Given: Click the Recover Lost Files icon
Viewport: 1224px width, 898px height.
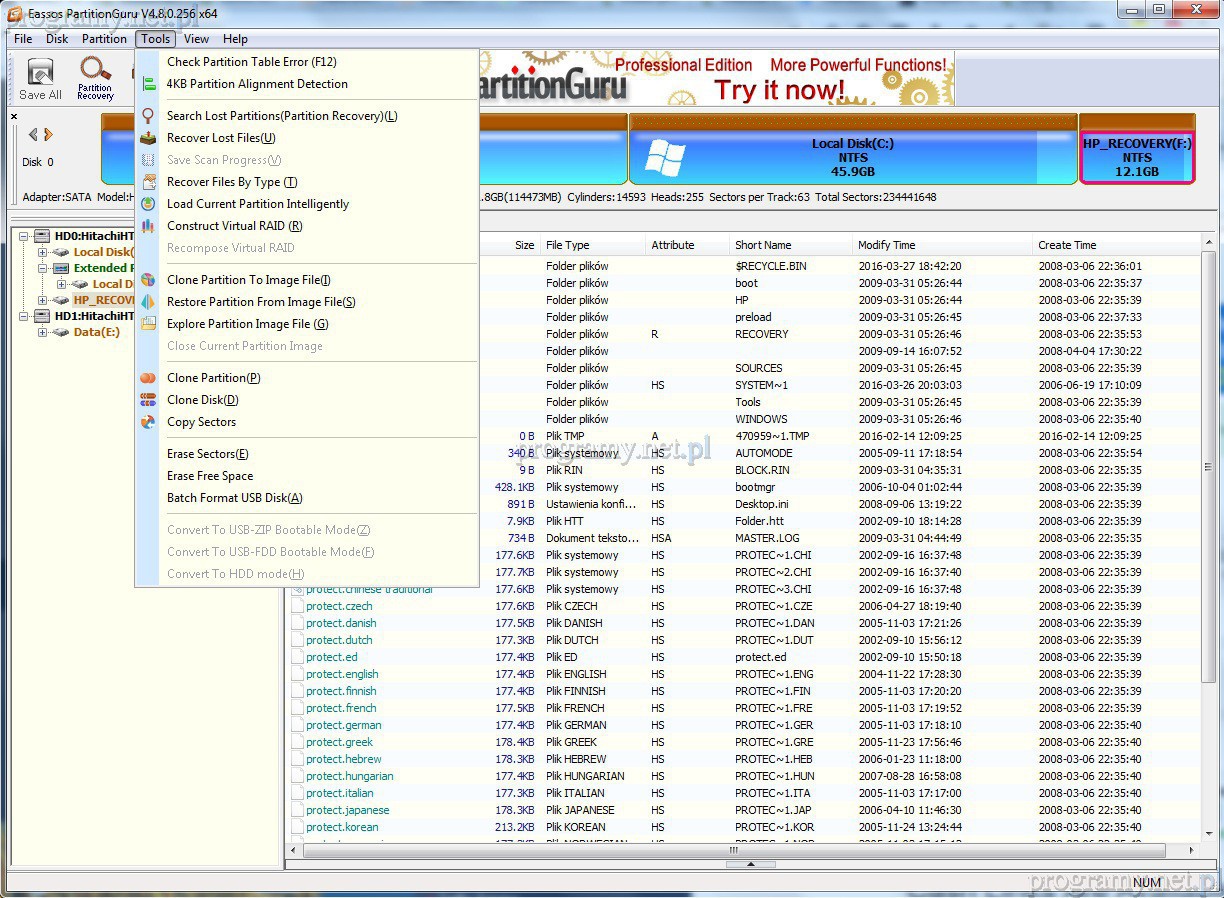Looking at the screenshot, I should pos(148,138).
